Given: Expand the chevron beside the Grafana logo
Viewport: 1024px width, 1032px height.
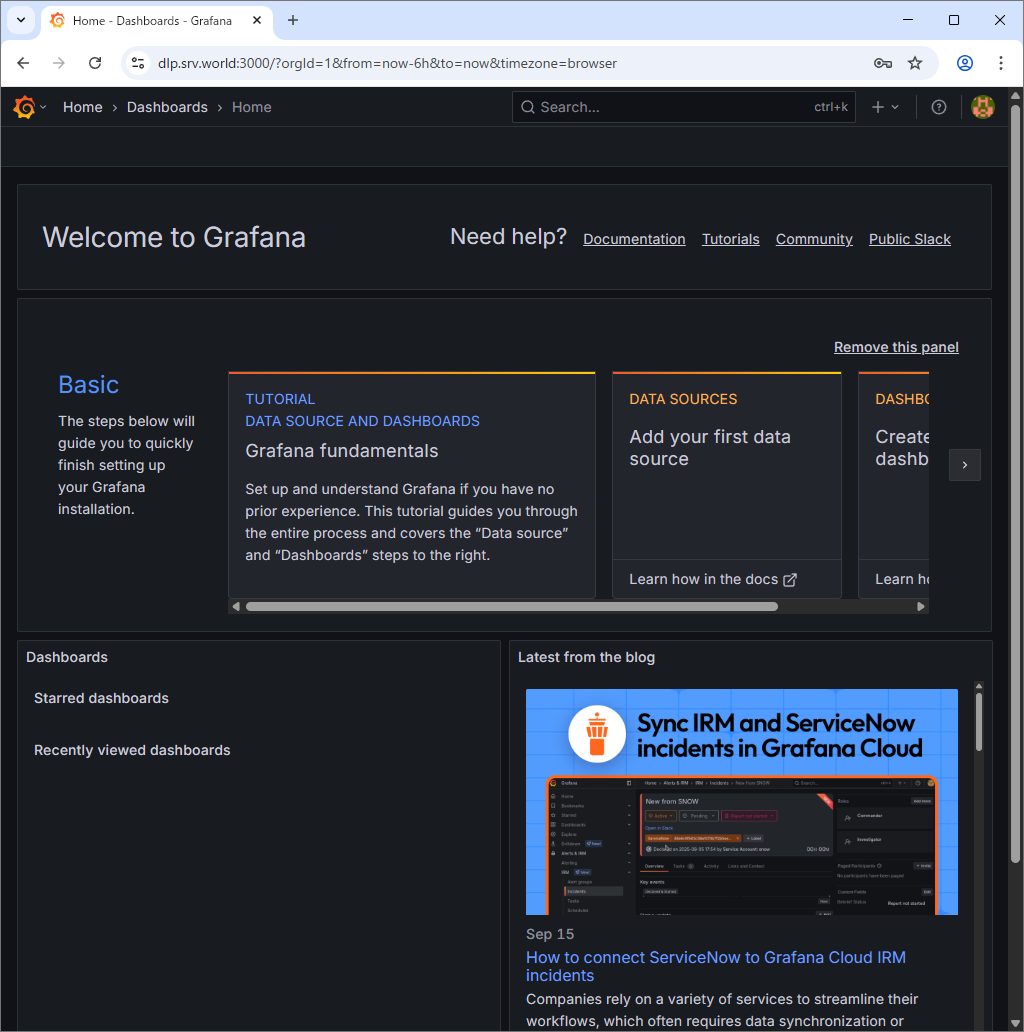Looking at the screenshot, I should (x=43, y=107).
